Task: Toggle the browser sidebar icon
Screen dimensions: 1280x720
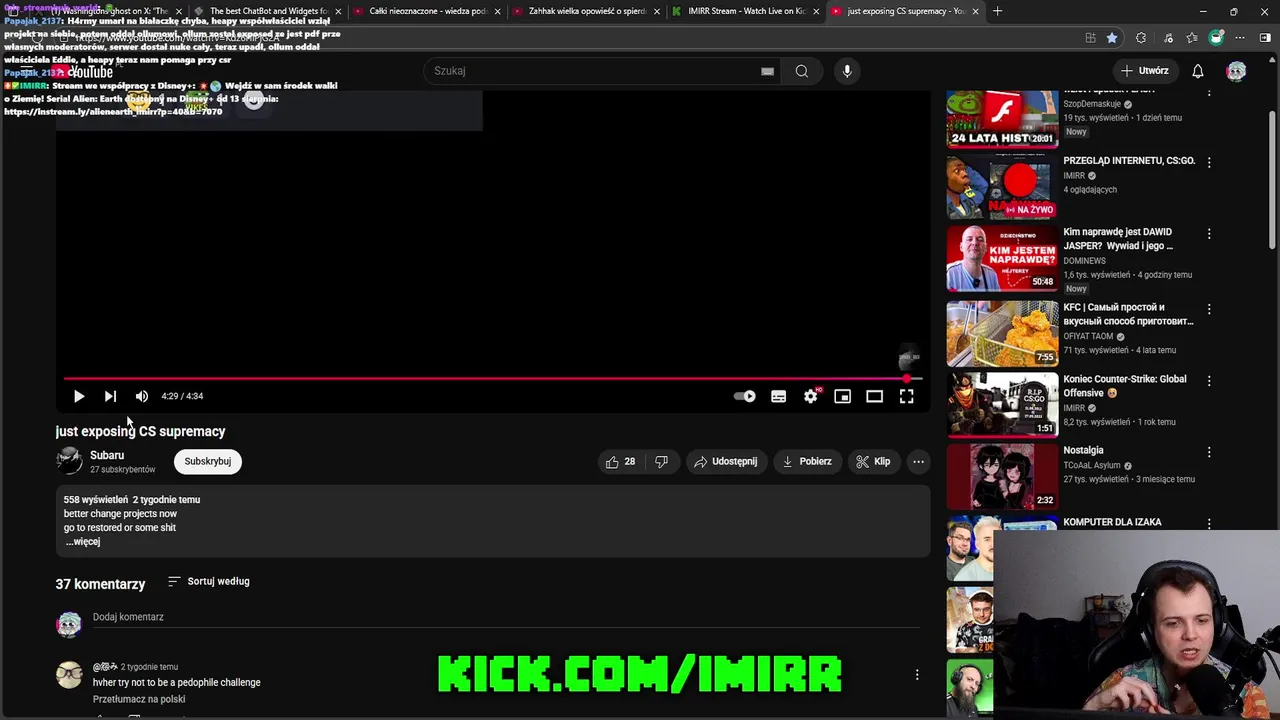Action: tap(1265, 38)
